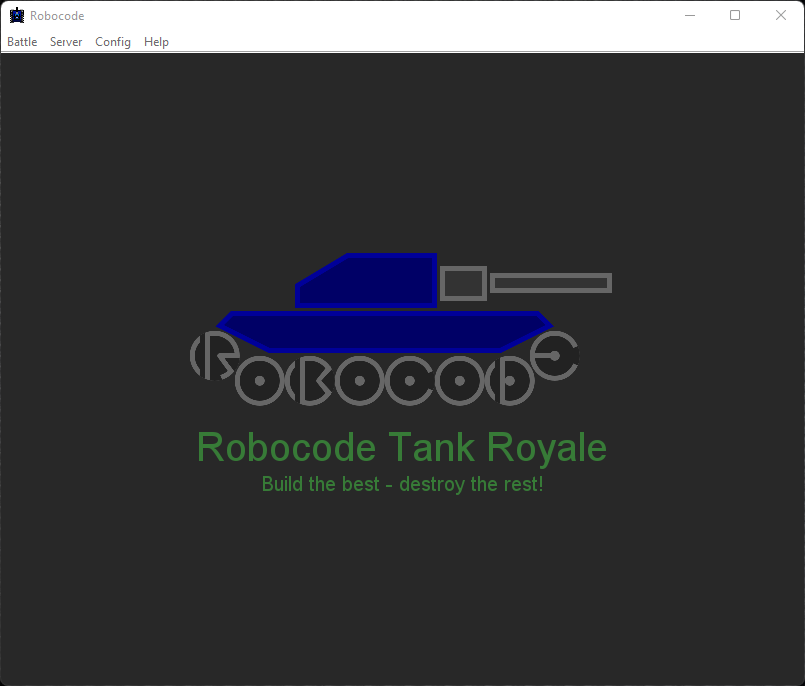Click the long gray cannon barrel

(x=548, y=283)
